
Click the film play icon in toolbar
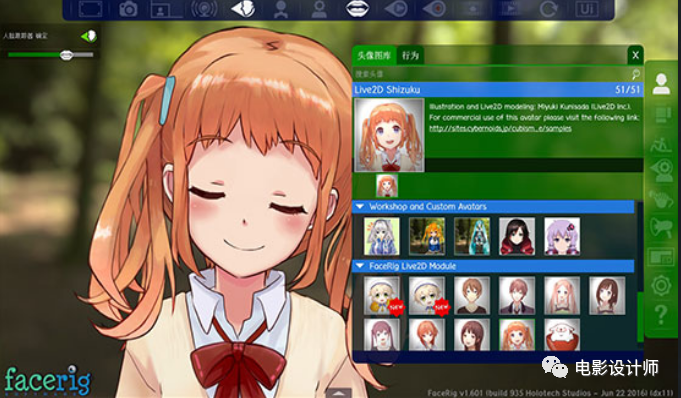coord(511,9)
